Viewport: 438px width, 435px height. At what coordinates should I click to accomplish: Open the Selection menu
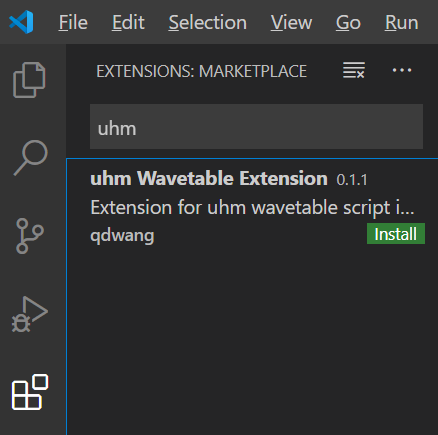tap(208, 23)
